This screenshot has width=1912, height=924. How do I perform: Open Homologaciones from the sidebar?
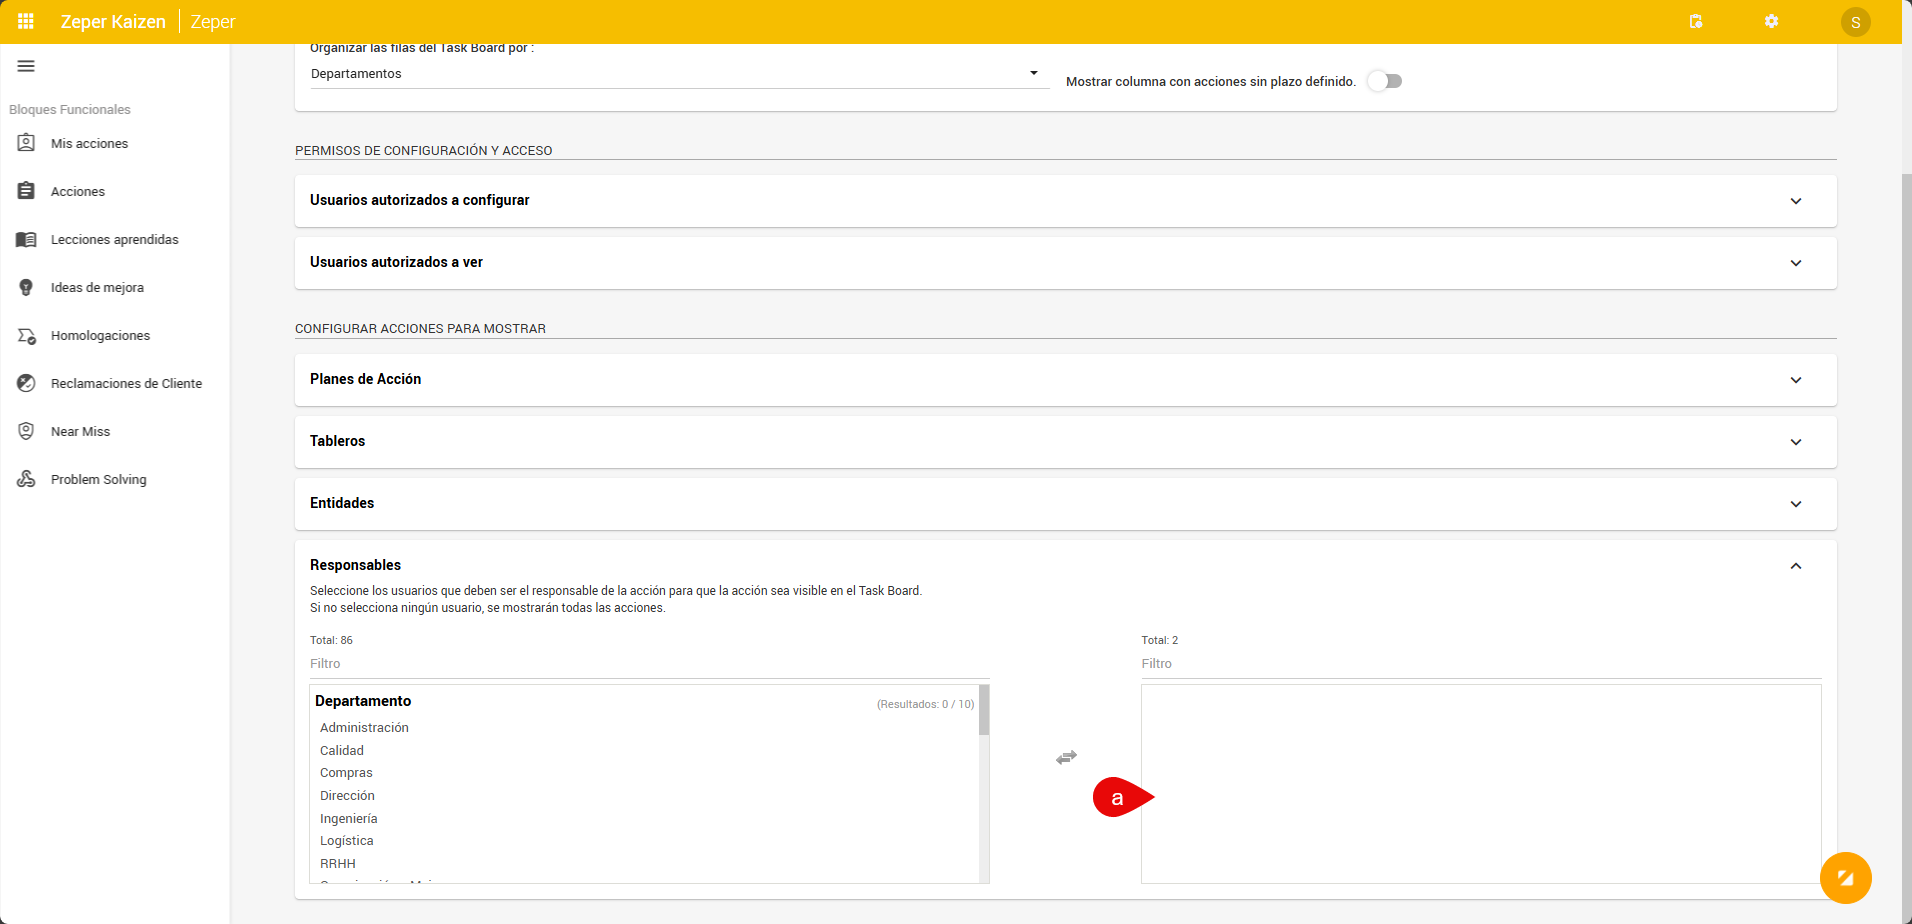point(100,336)
